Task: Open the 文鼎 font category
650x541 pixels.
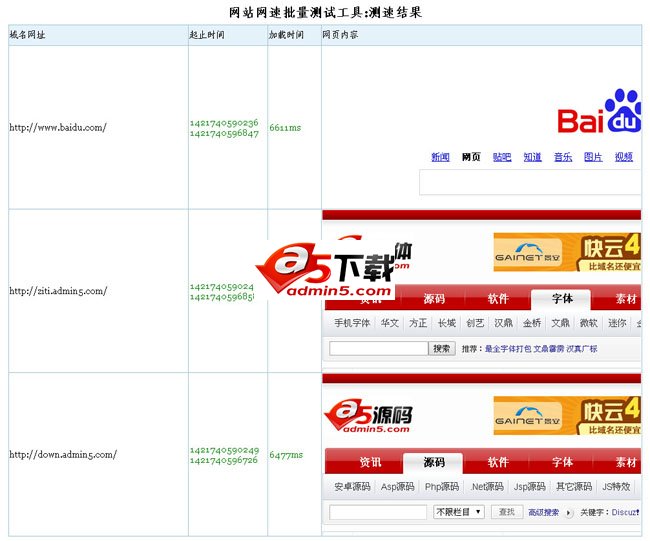Action: coord(560,323)
